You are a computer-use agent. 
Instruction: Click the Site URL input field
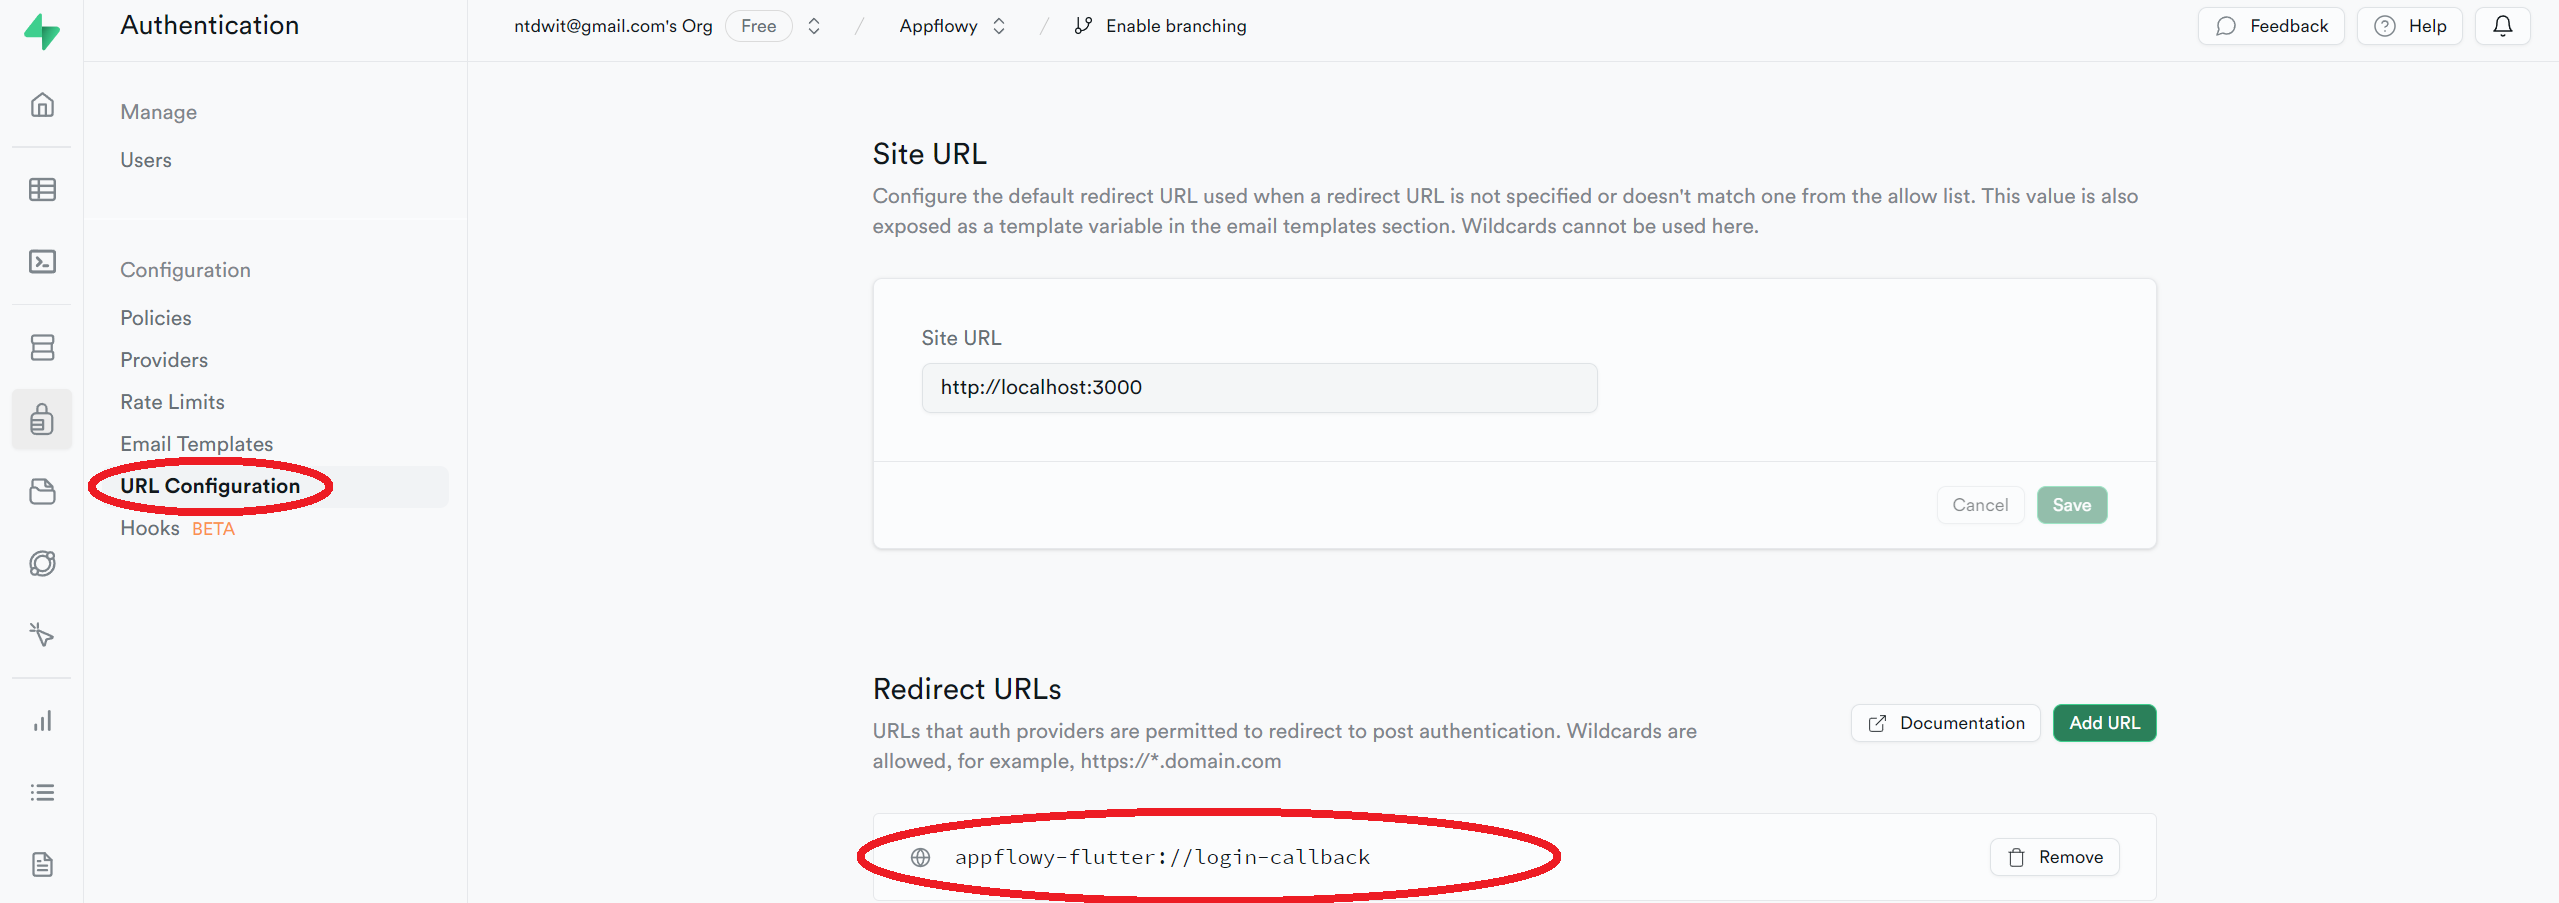click(x=1259, y=388)
